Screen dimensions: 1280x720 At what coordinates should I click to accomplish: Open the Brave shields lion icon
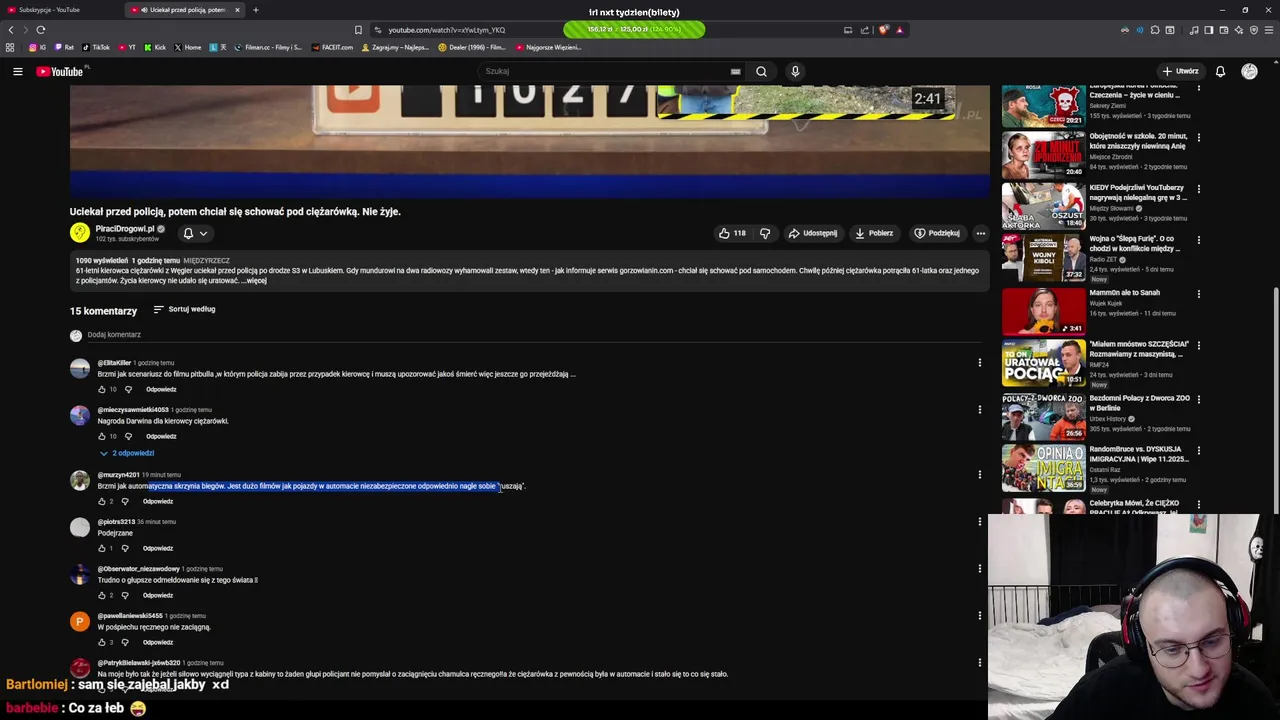click(883, 30)
